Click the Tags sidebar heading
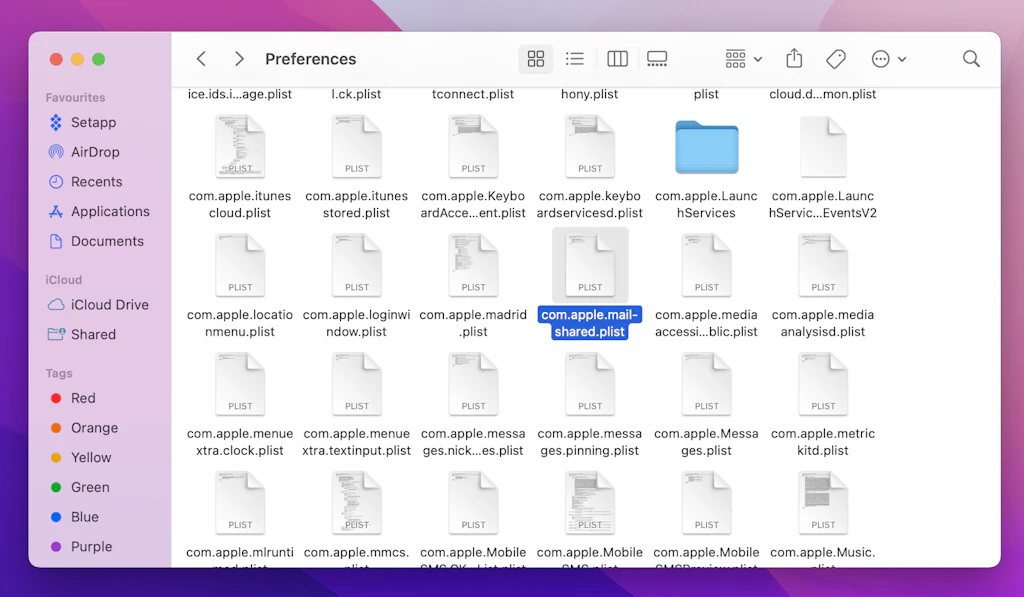Viewport: 1024px width, 597px height. click(59, 373)
